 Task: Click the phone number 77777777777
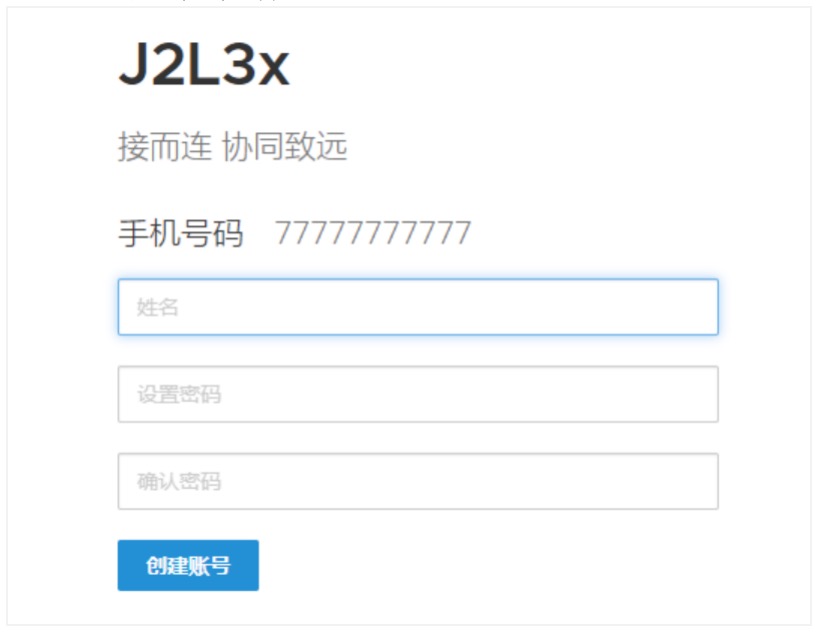373,233
